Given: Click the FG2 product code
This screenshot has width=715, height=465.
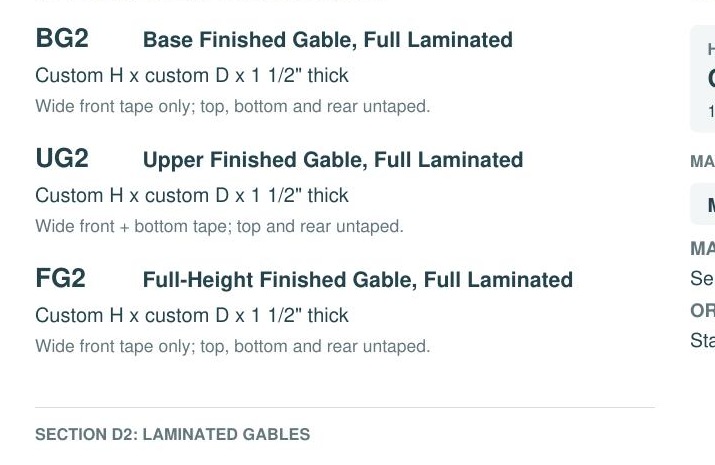Looking at the screenshot, I should pyautogui.click(x=61, y=278).
